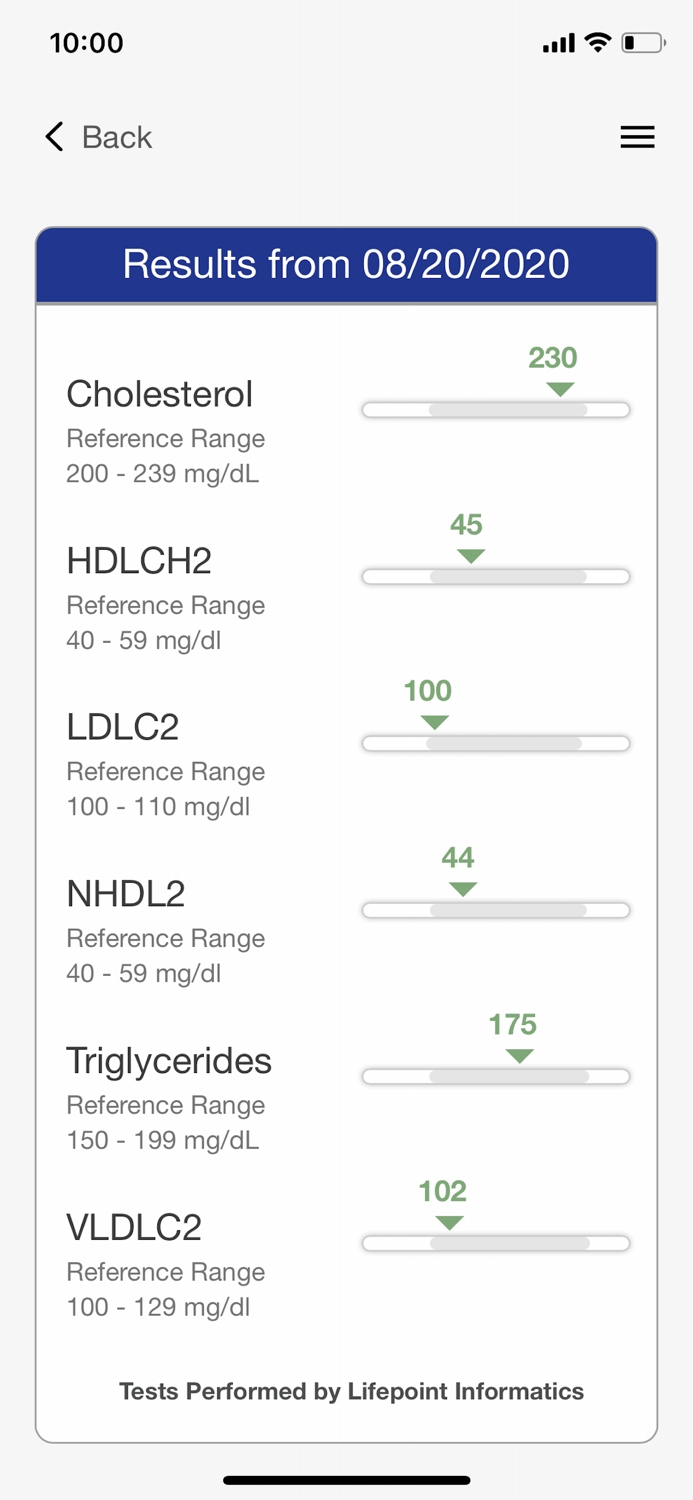The width and height of the screenshot is (693, 1500).
Task: Open the hamburger menu icon
Action: click(637, 137)
